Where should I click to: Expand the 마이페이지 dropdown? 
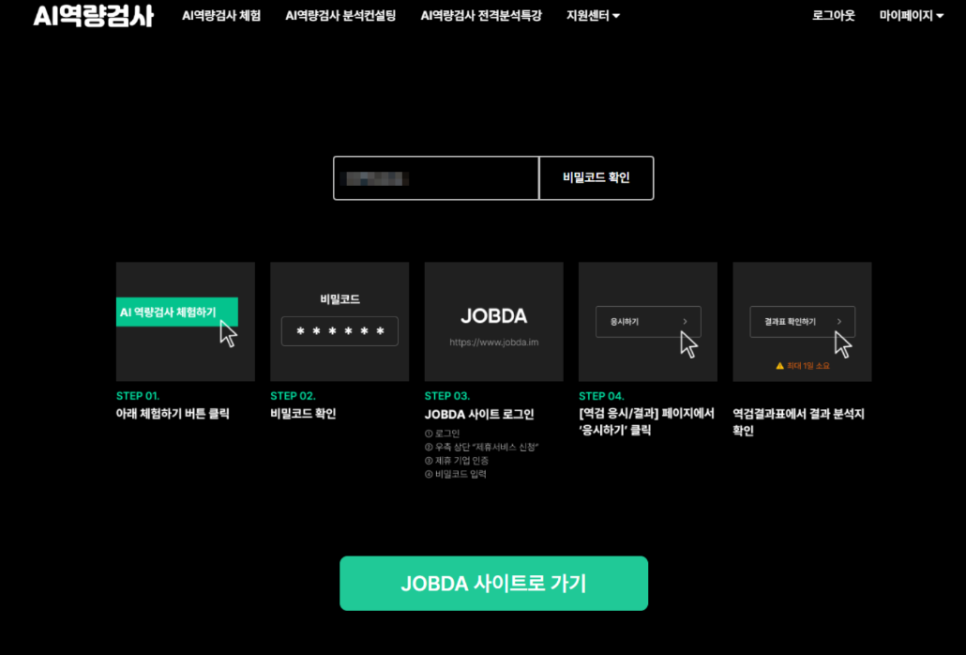(911, 16)
